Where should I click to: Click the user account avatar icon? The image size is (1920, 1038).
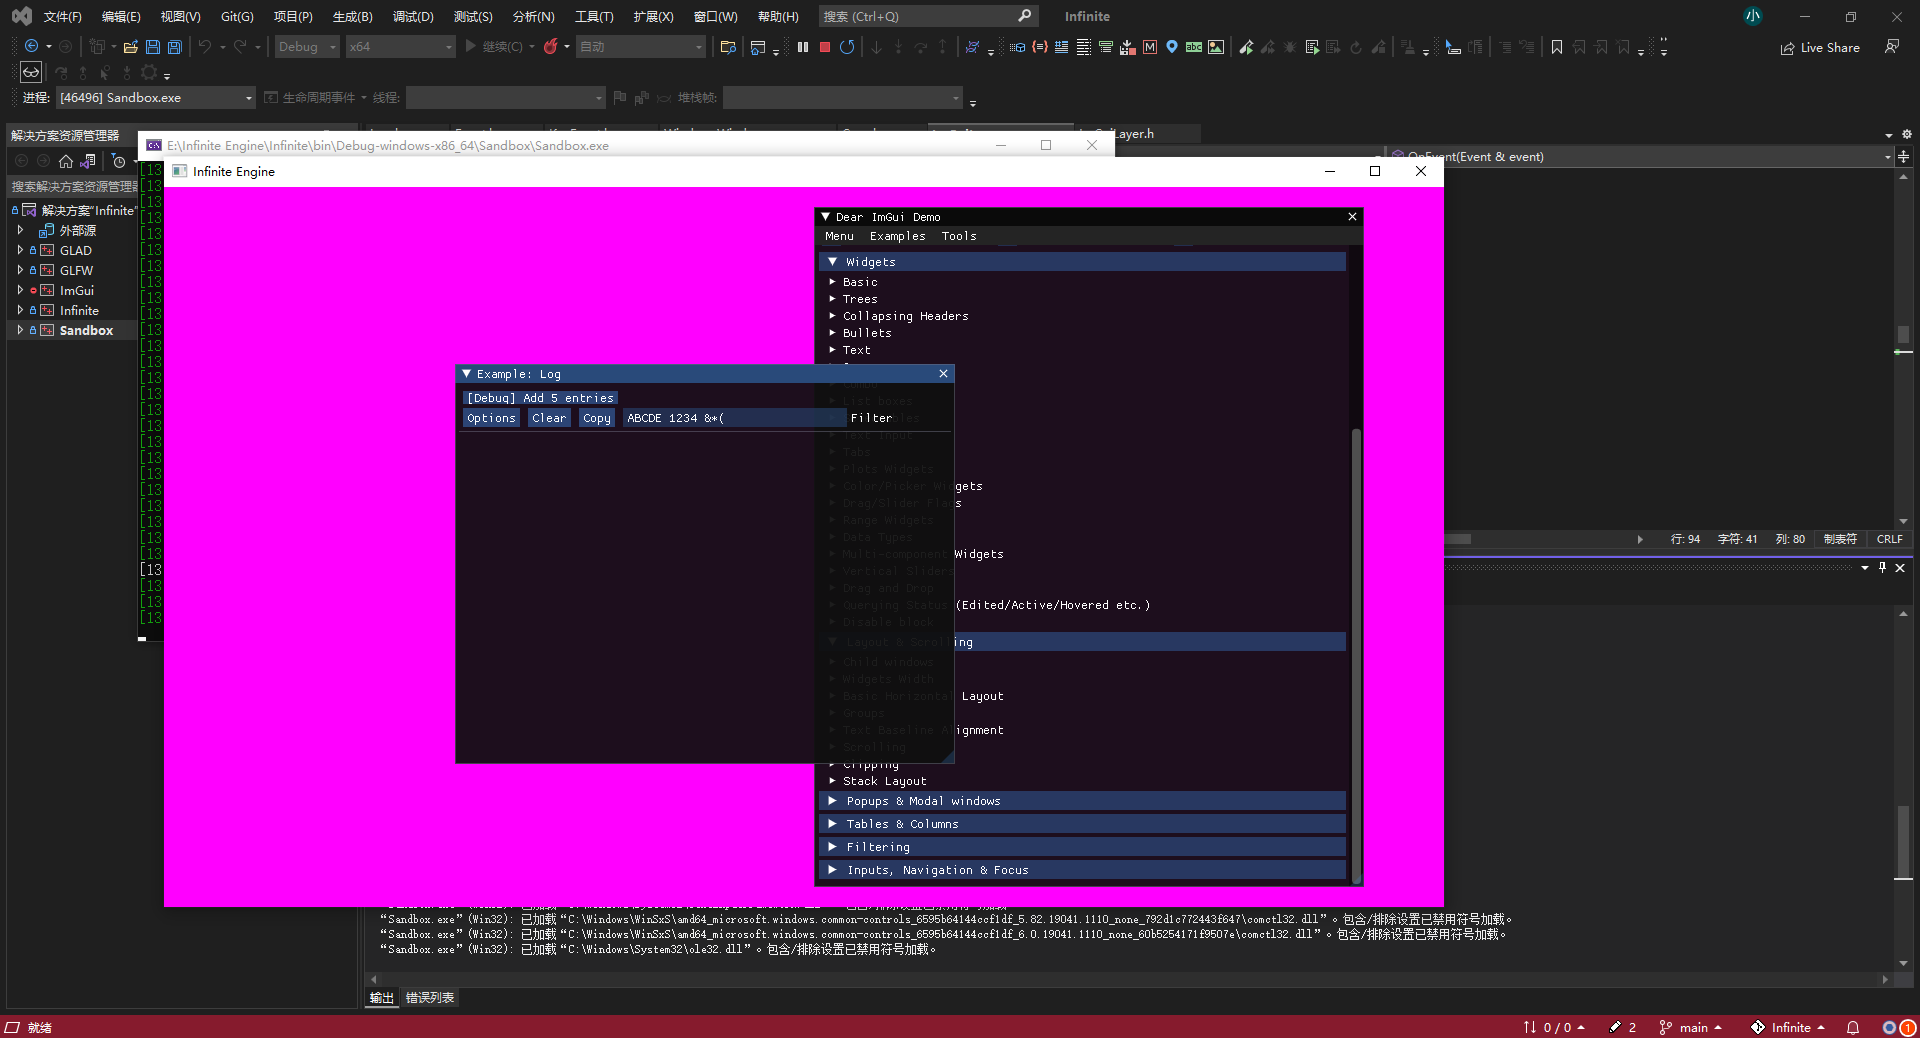(x=1752, y=16)
